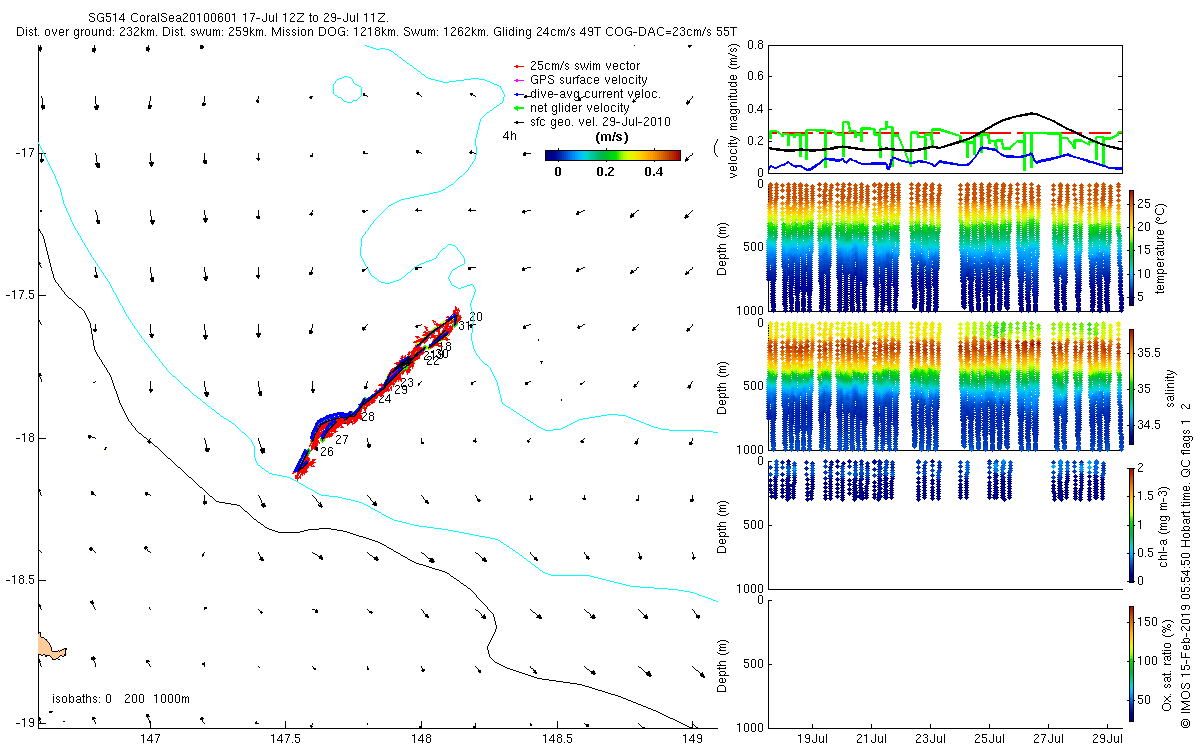Click the '25Jul' date tick
This screenshot has width=1200, height=750.
coord(989,739)
